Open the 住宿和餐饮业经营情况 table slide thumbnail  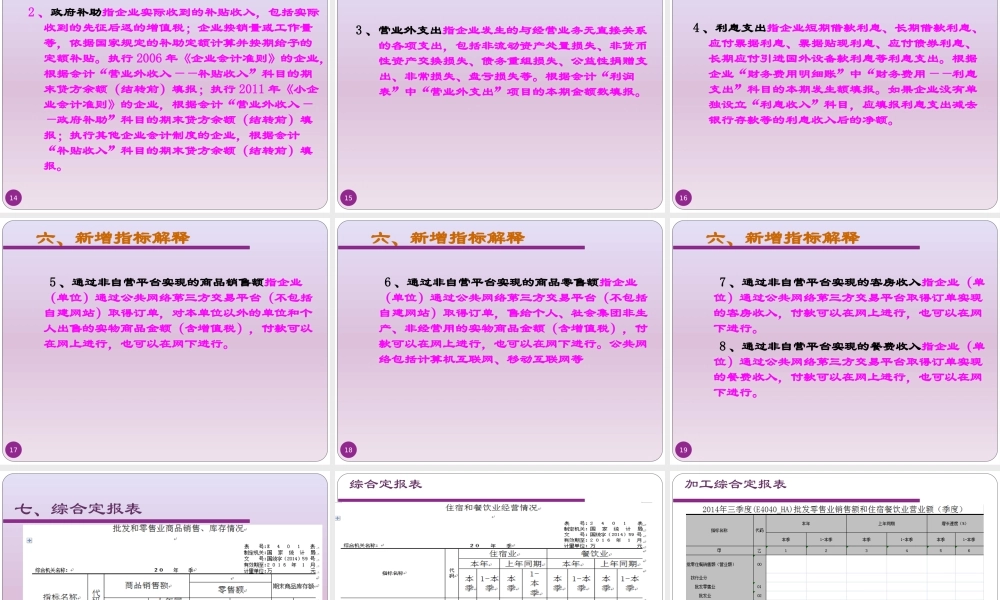[x=500, y=537]
